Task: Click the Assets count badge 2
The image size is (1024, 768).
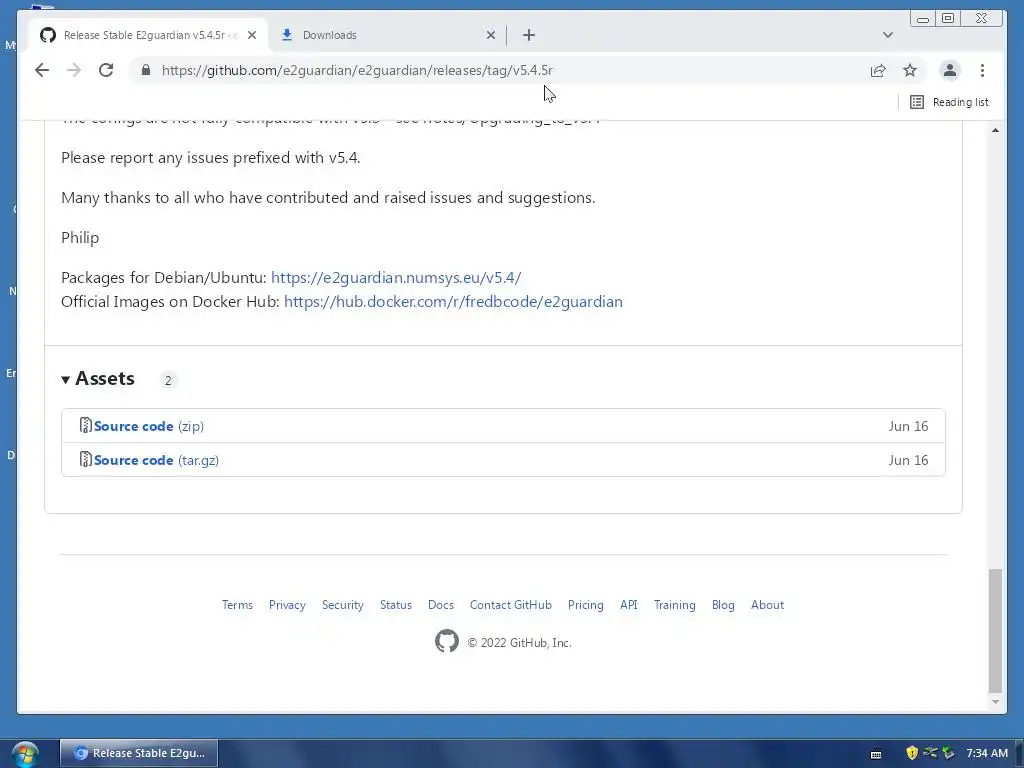Action: 168,381
